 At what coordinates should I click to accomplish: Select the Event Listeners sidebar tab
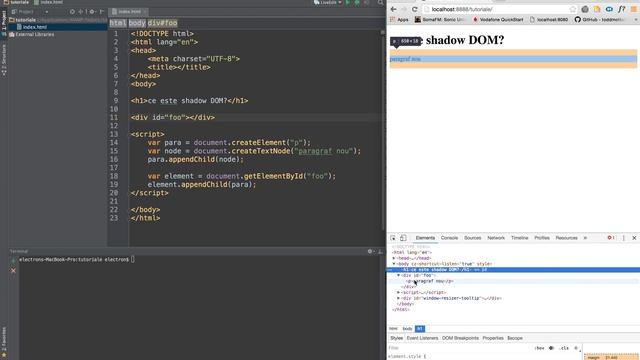(422, 338)
